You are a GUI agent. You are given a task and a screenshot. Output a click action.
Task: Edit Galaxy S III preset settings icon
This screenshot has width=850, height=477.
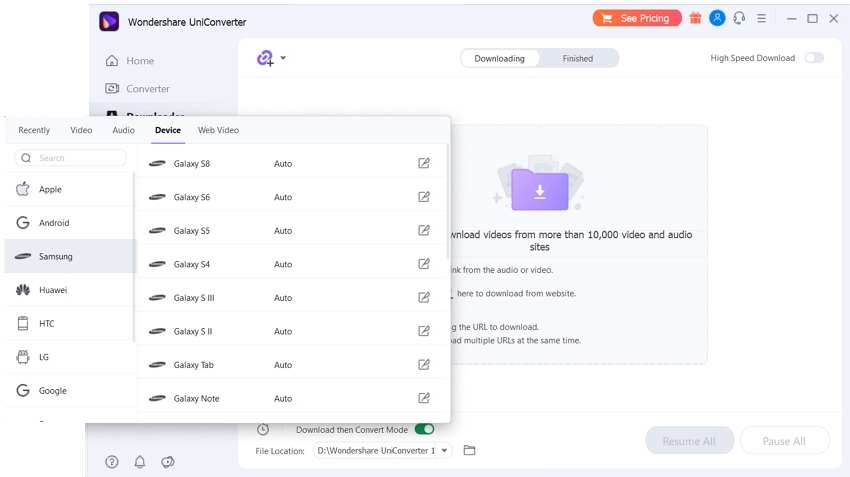(424, 298)
